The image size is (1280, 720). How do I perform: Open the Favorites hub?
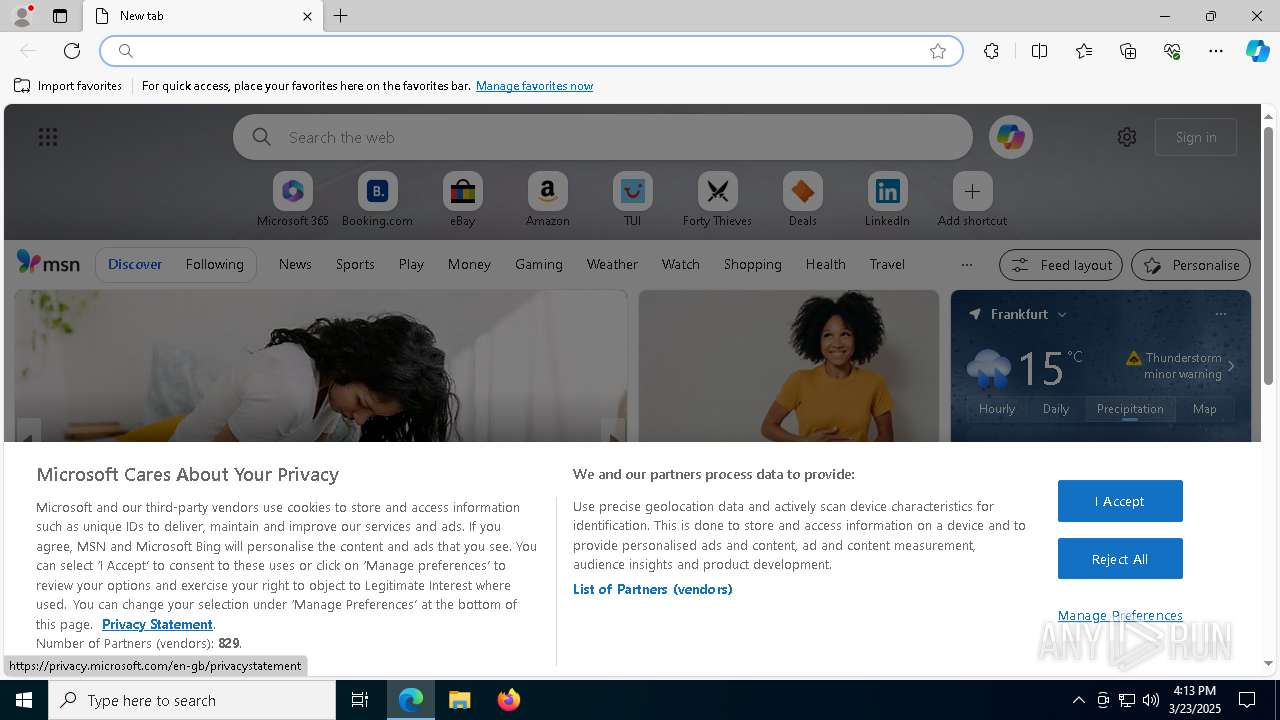pyautogui.click(x=1084, y=51)
